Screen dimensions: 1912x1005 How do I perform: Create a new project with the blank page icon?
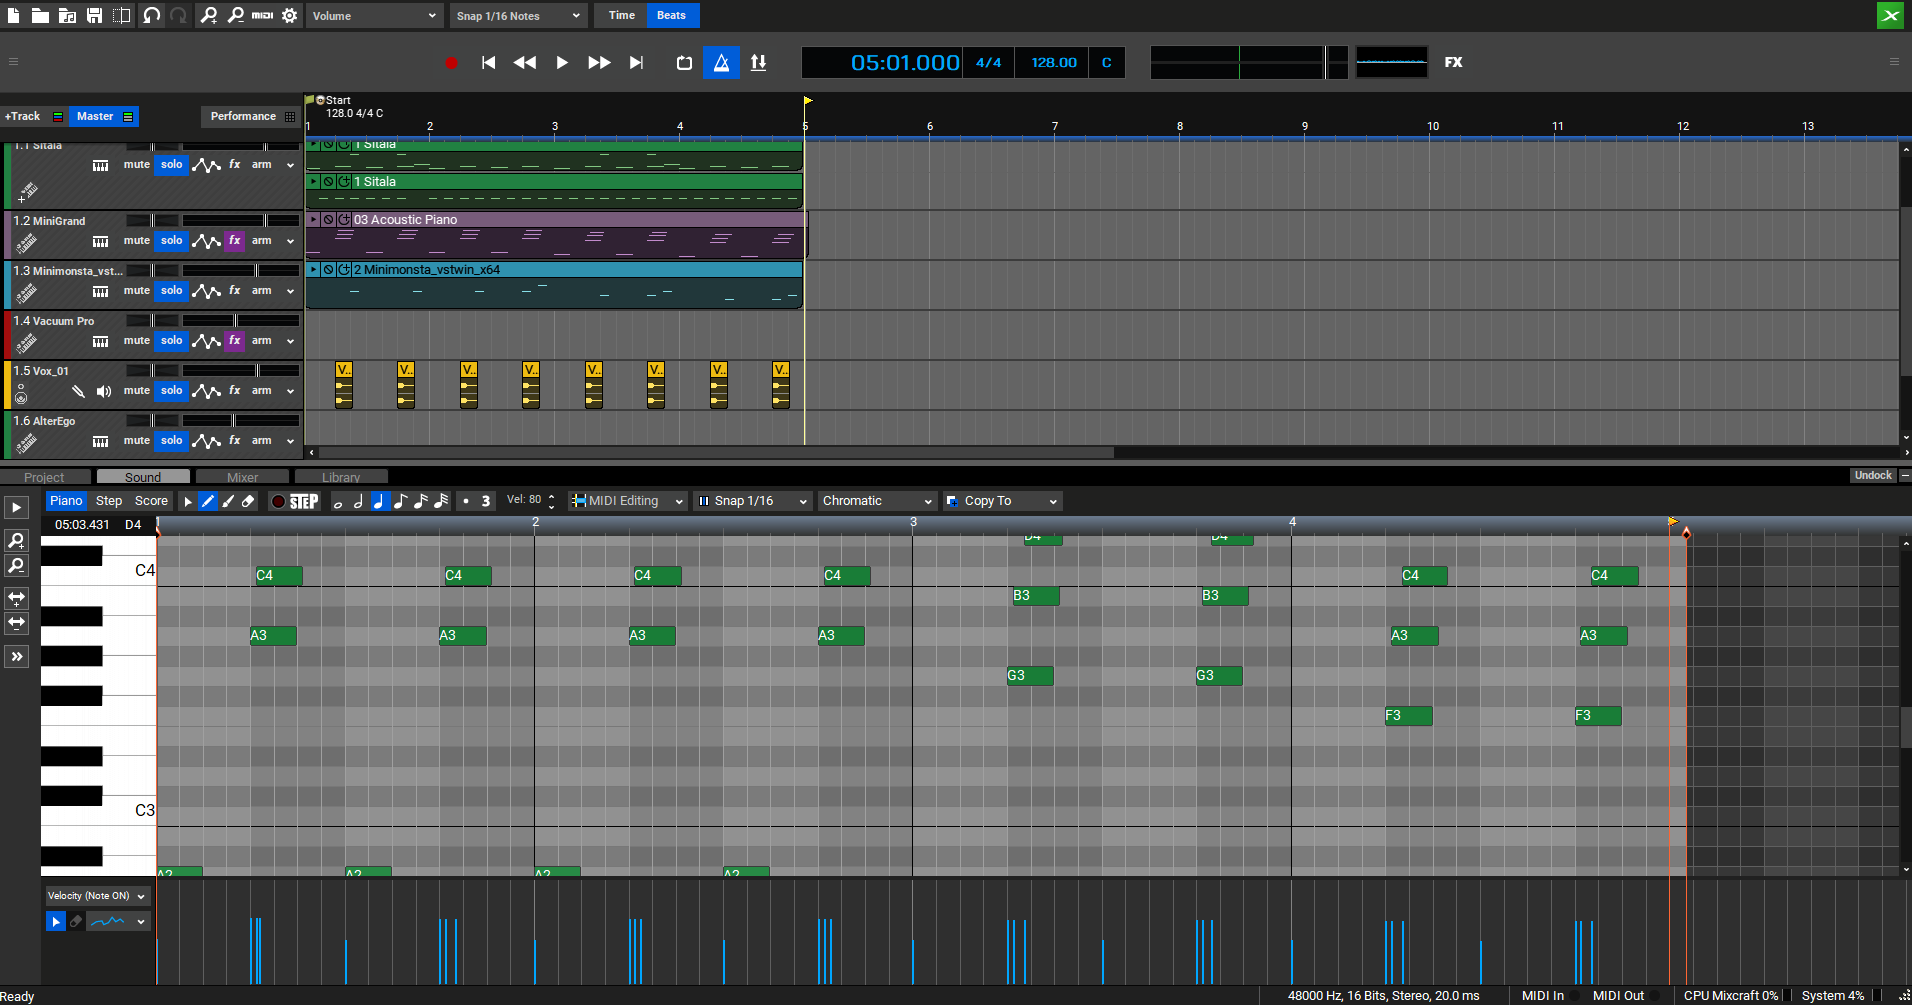[x=14, y=16]
